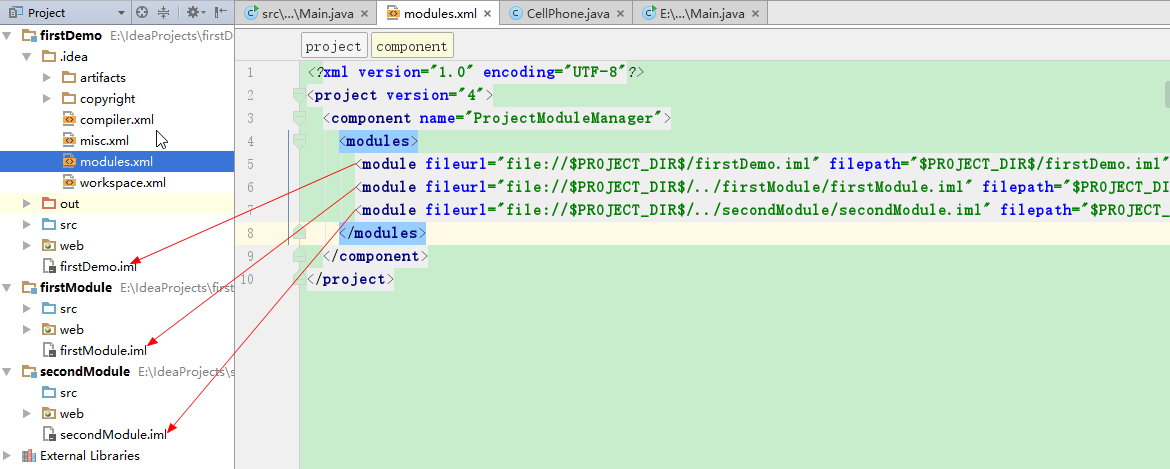Close the modules.xml tab

coord(489,13)
